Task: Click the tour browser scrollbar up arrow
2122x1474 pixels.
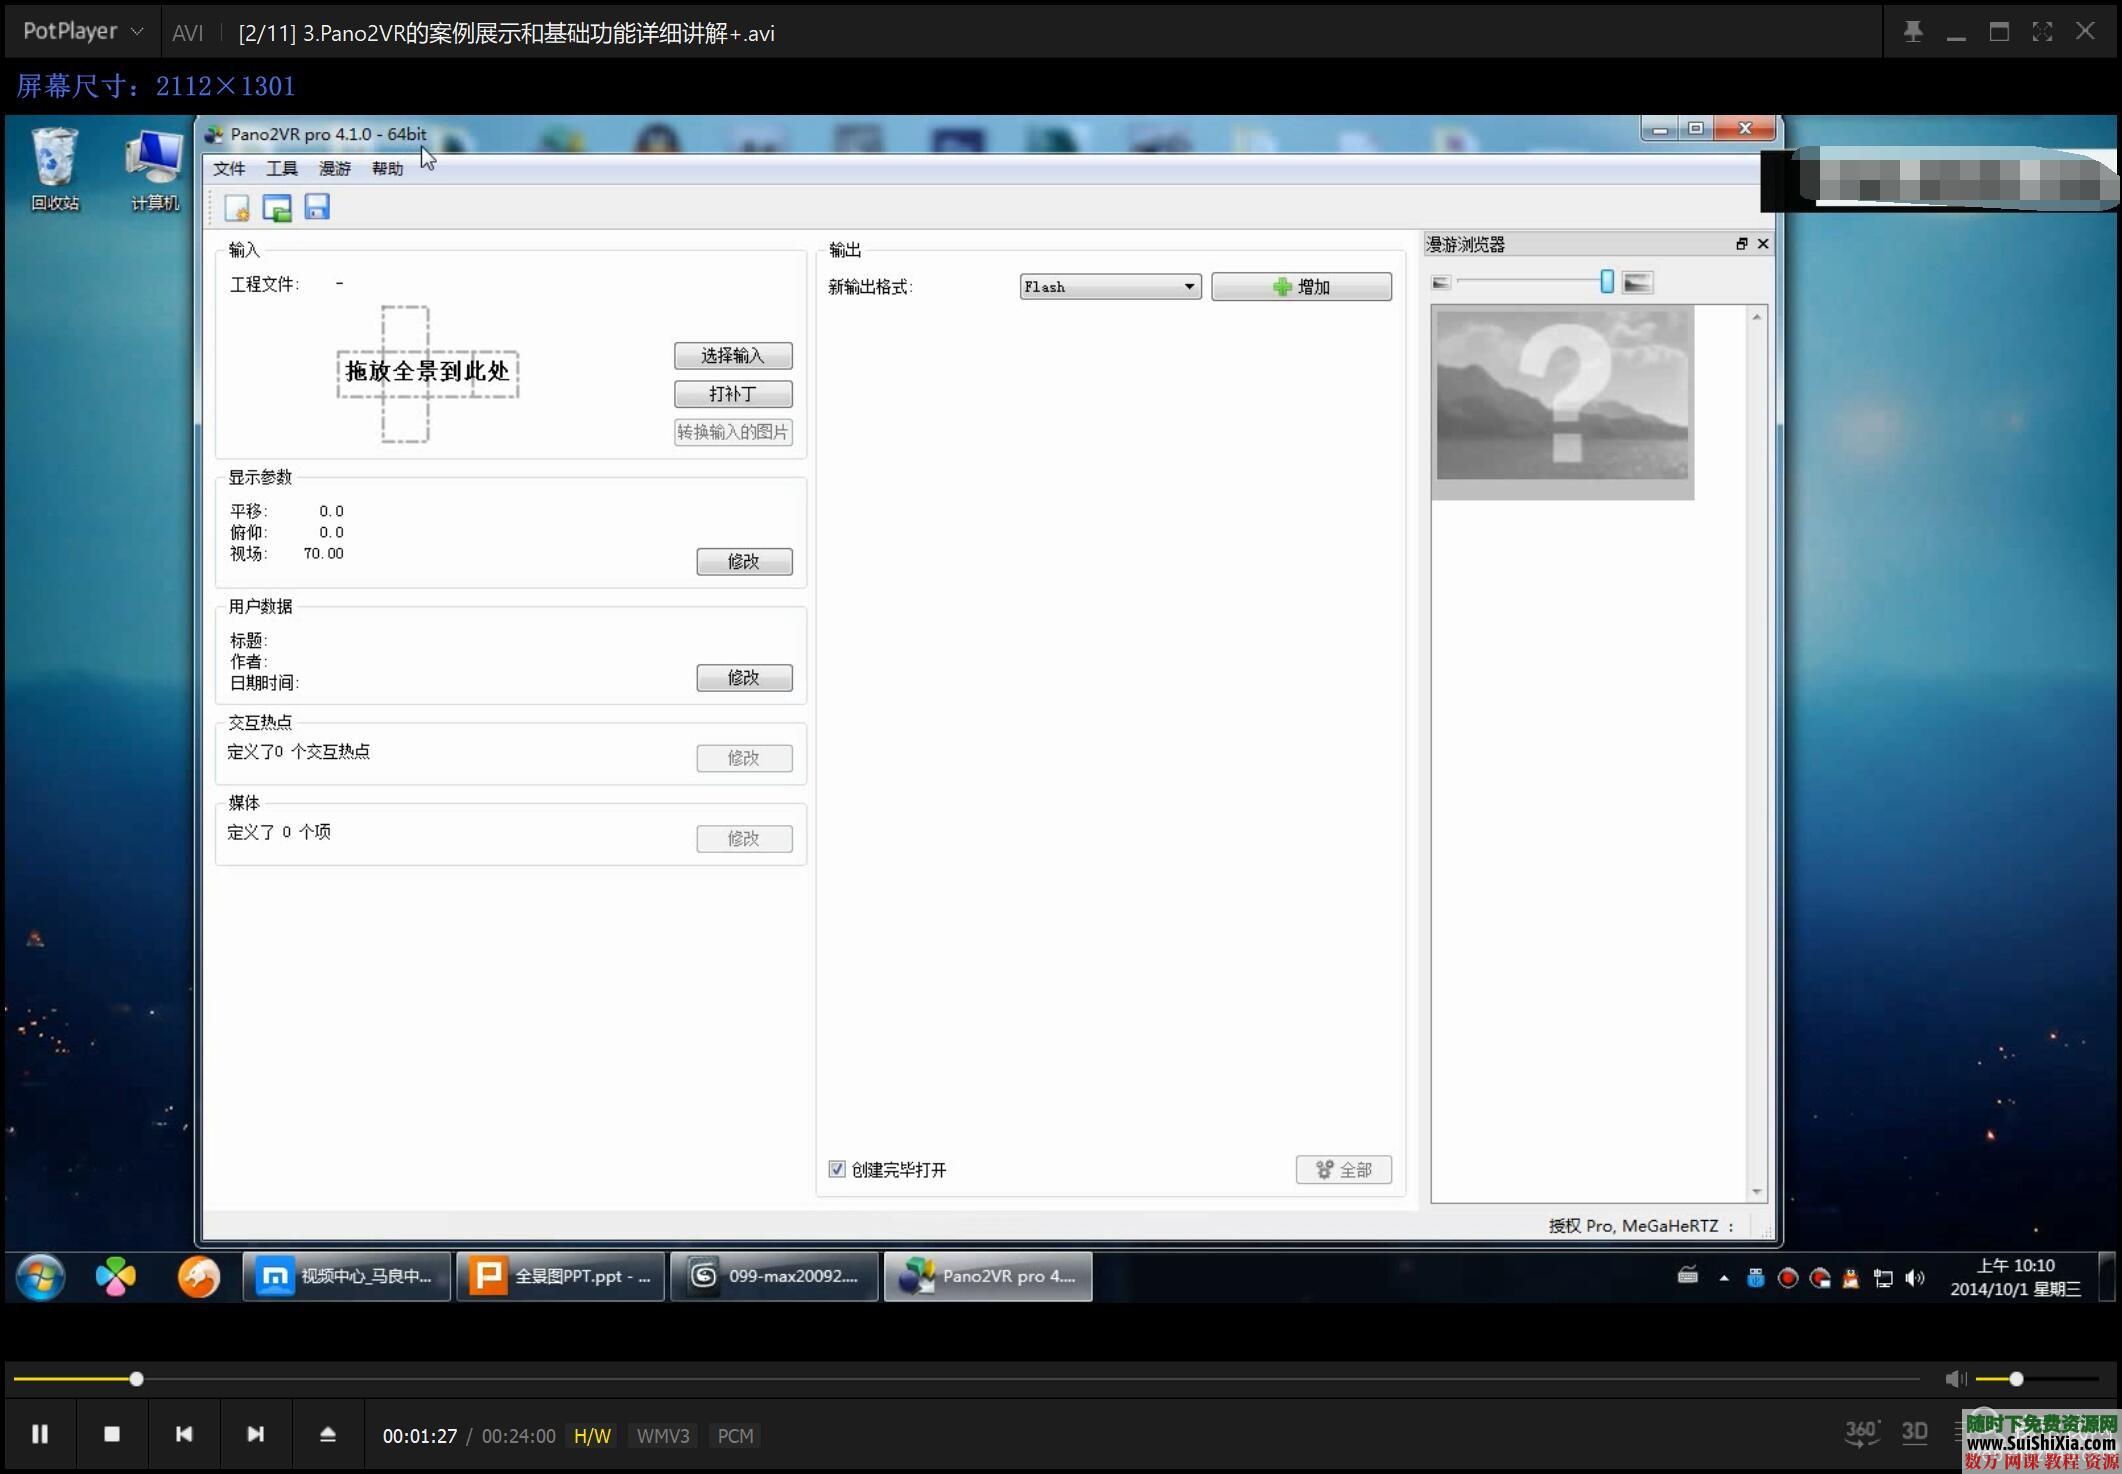Action: 1757,317
